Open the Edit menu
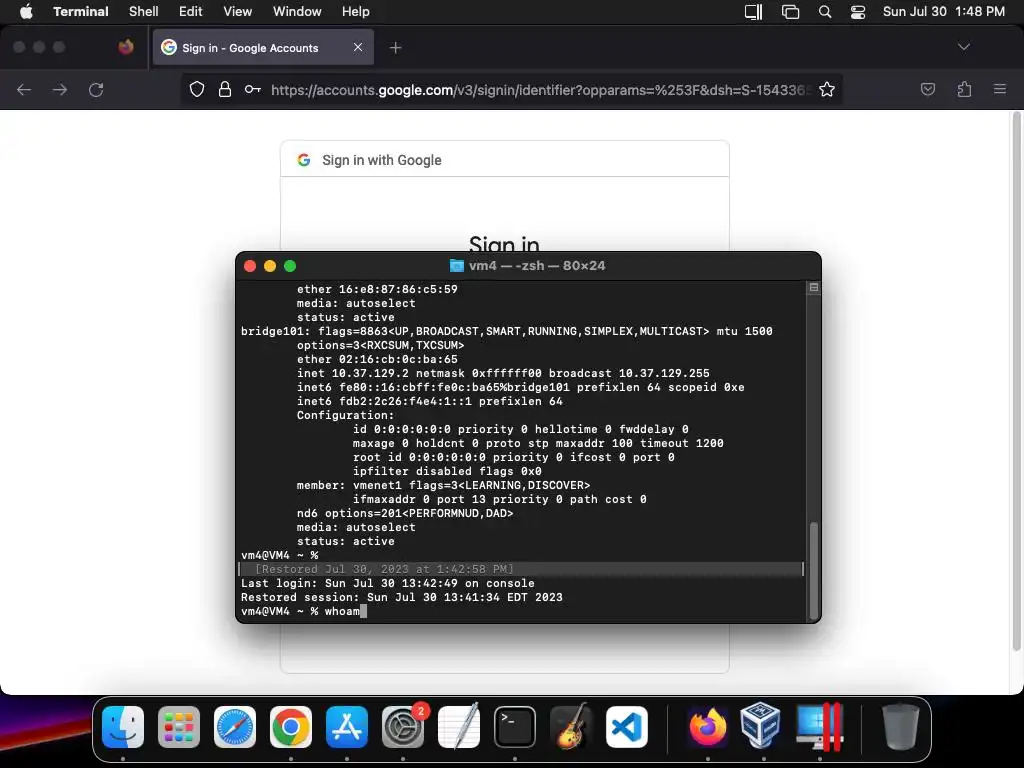 191,12
